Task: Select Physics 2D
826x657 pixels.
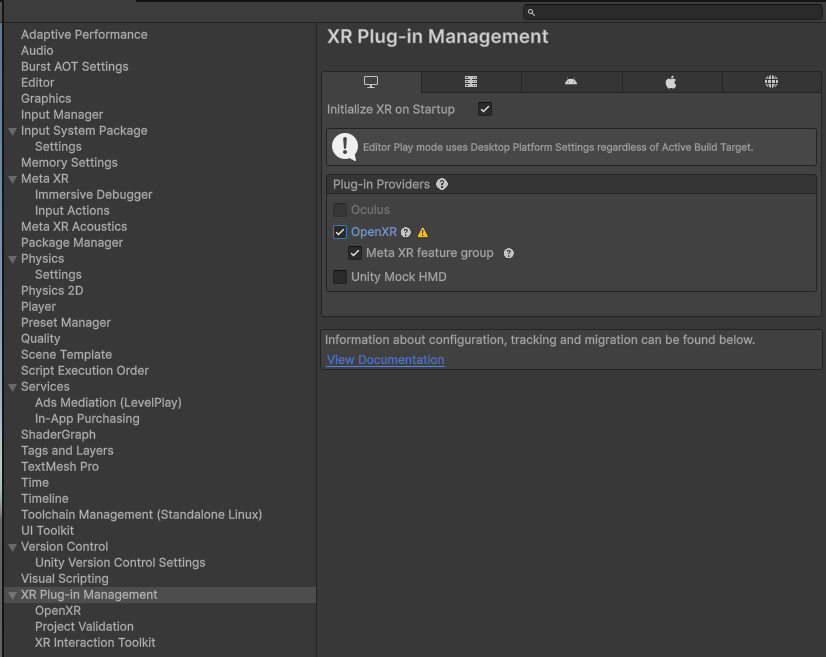Action: (x=52, y=291)
